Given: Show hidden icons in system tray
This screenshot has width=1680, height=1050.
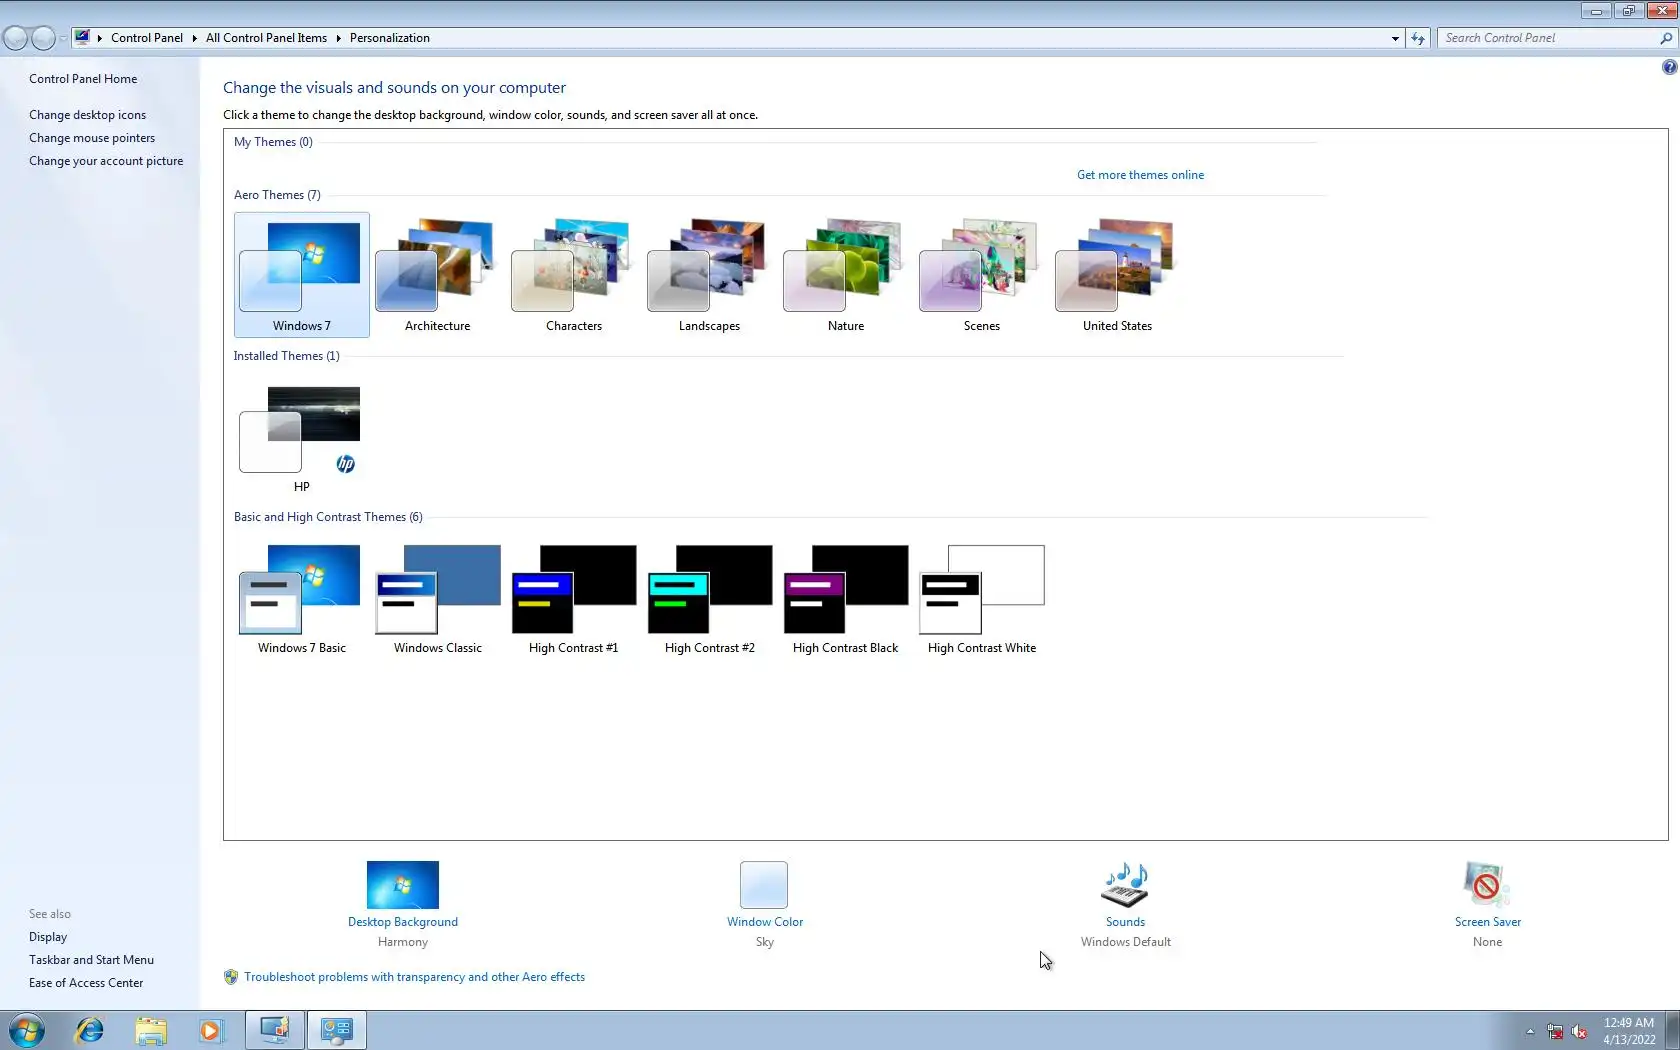Looking at the screenshot, I should (x=1529, y=1031).
